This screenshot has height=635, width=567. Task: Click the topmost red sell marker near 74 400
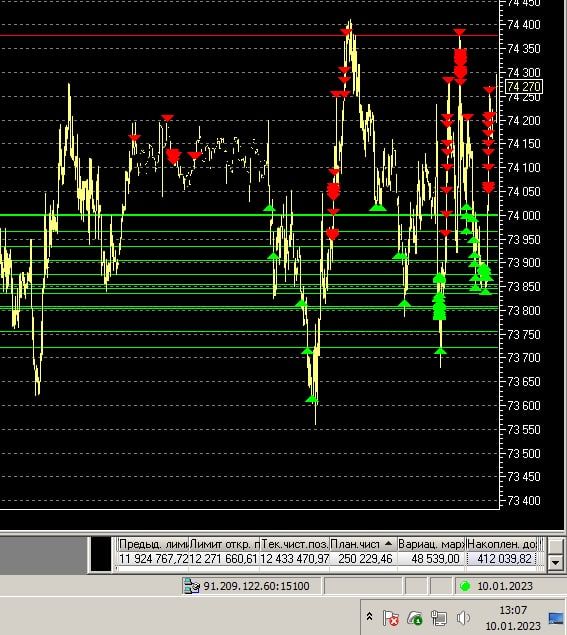[459, 32]
